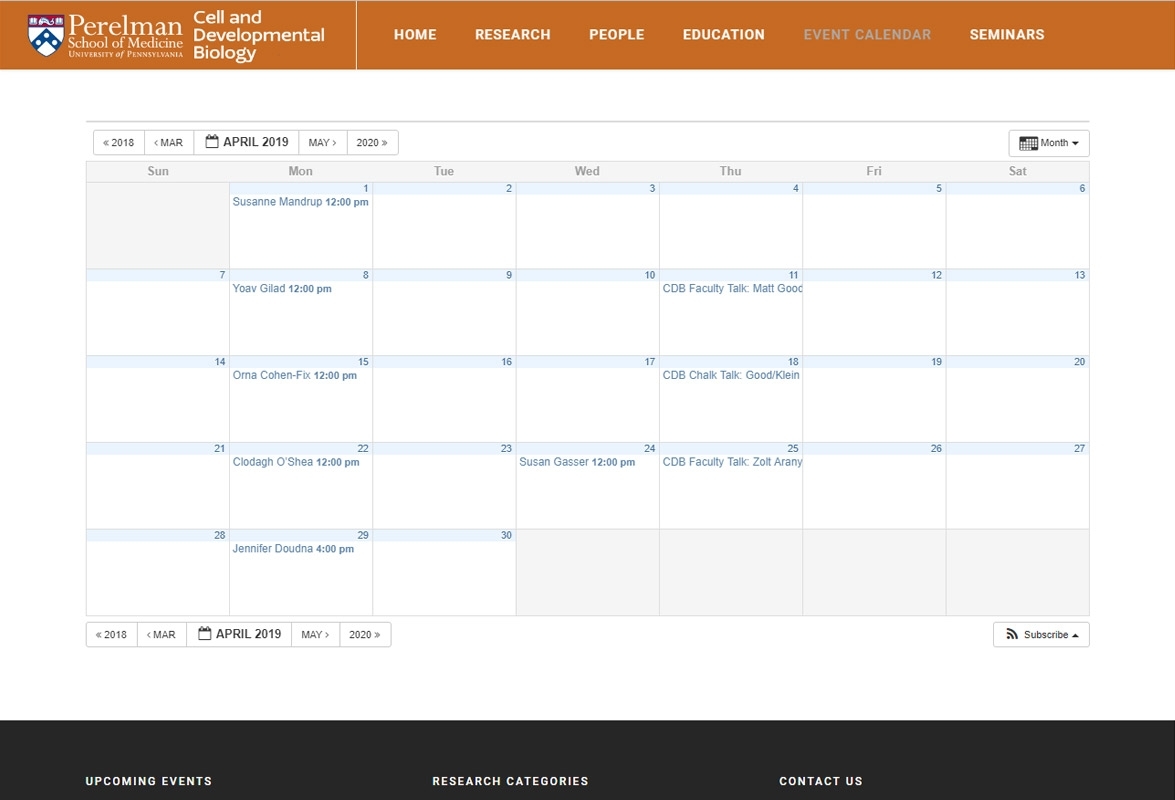Select day number 21 in the calendar
1175x800 pixels.
tap(220, 449)
